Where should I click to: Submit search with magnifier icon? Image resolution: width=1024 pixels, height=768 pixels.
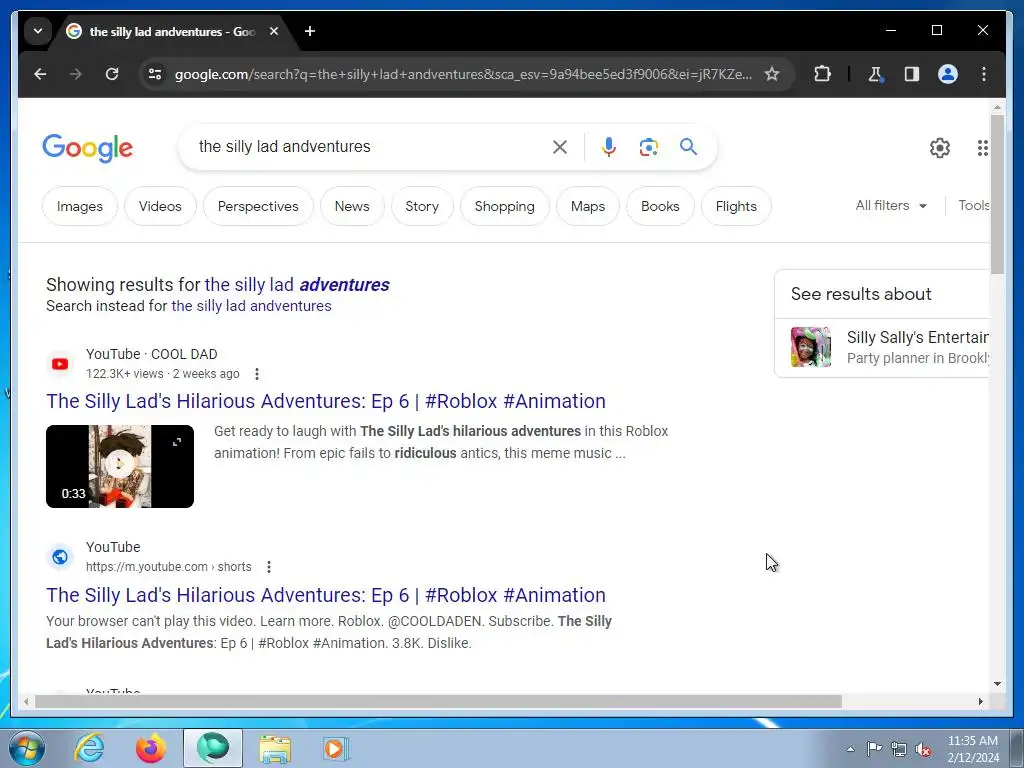[688, 146]
